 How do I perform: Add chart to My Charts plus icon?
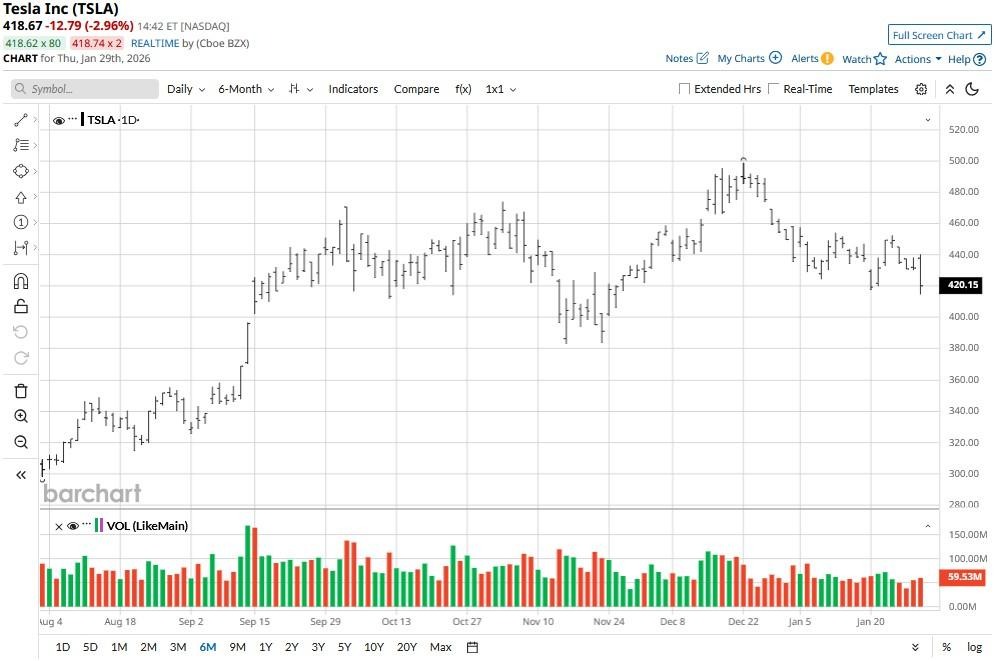[x=775, y=58]
